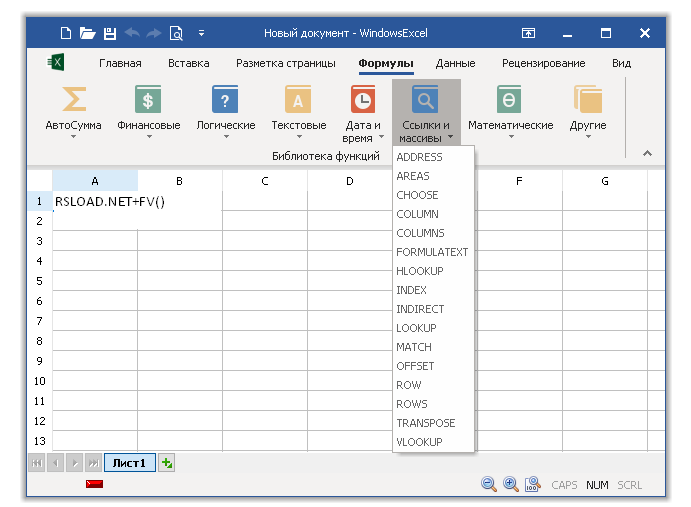Image resolution: width=691 pixels, height=507 pixels.
Task: Click the ribbon display options icon in the title bar
Action: point(528,33)
